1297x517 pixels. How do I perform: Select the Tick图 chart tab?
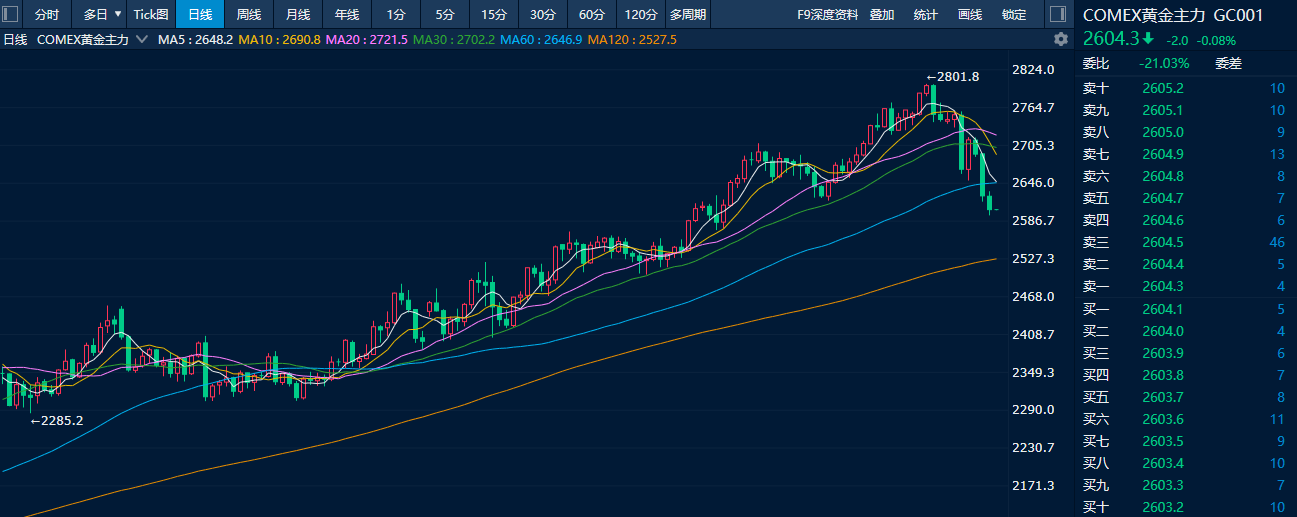point(151,14)
